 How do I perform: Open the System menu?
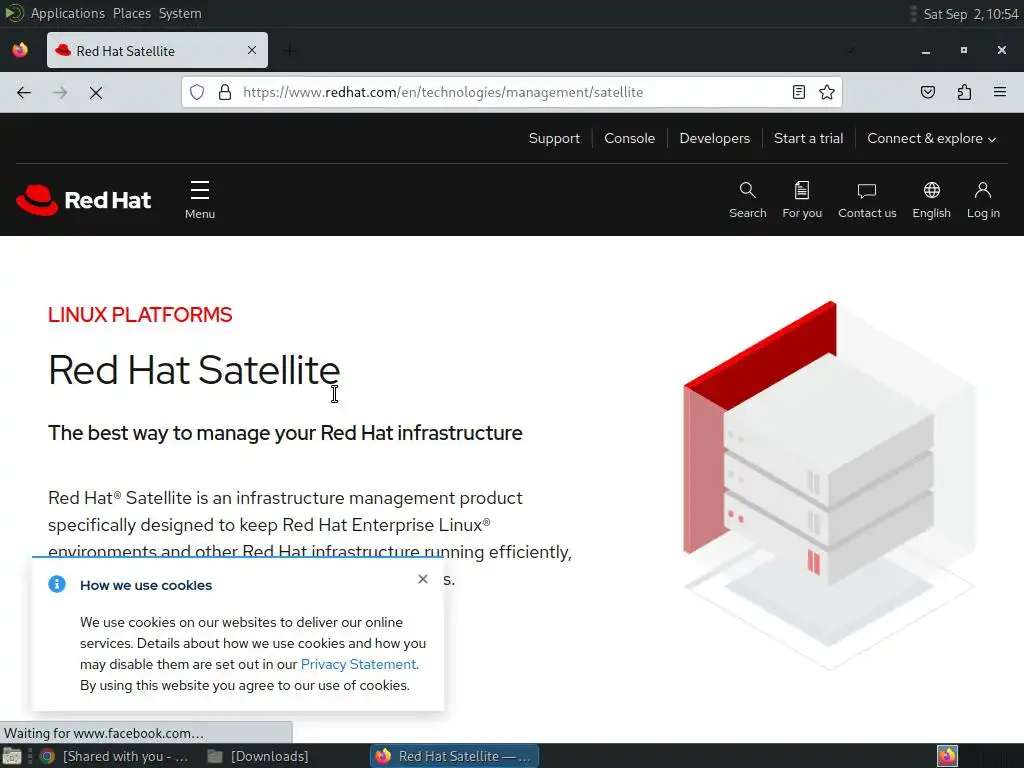(180, 13)
